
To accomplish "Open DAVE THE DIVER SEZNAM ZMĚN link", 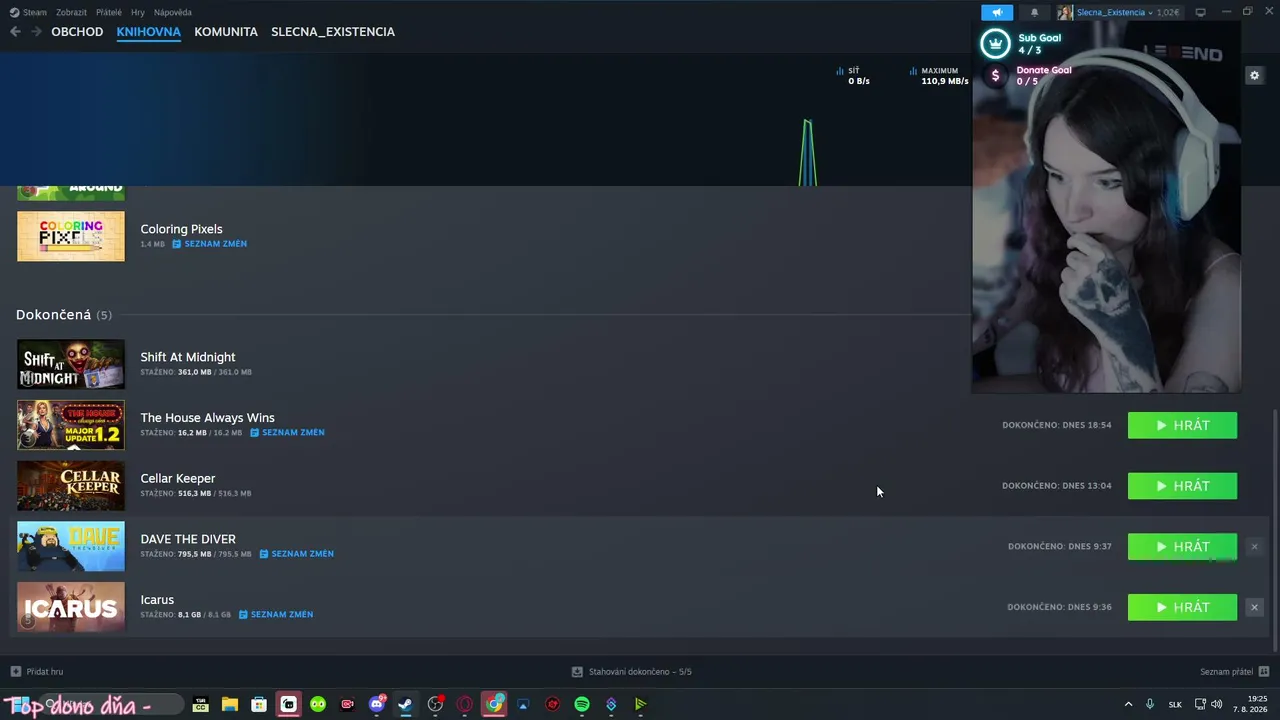I will (x=297, y=554).
